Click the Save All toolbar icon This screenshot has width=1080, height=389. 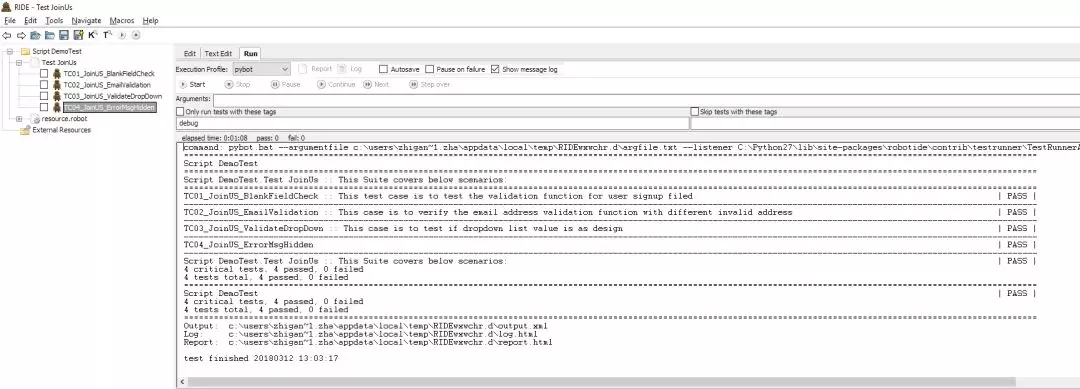78,34
